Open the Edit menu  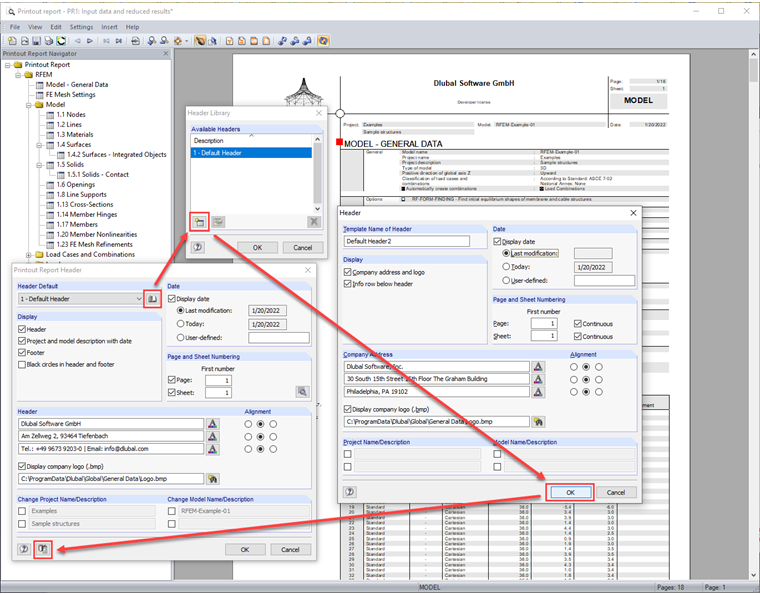point(56,27)
